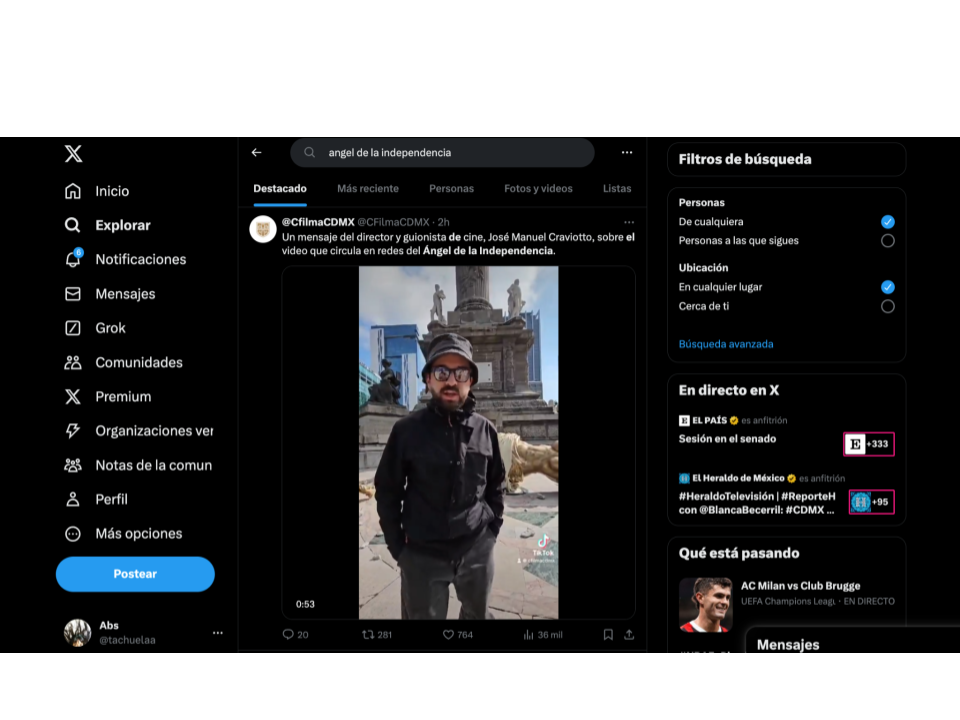The height and width of the screenshot is (720, 960).
Task: Select 'De cualquiera' people filter
Action: 887,222
